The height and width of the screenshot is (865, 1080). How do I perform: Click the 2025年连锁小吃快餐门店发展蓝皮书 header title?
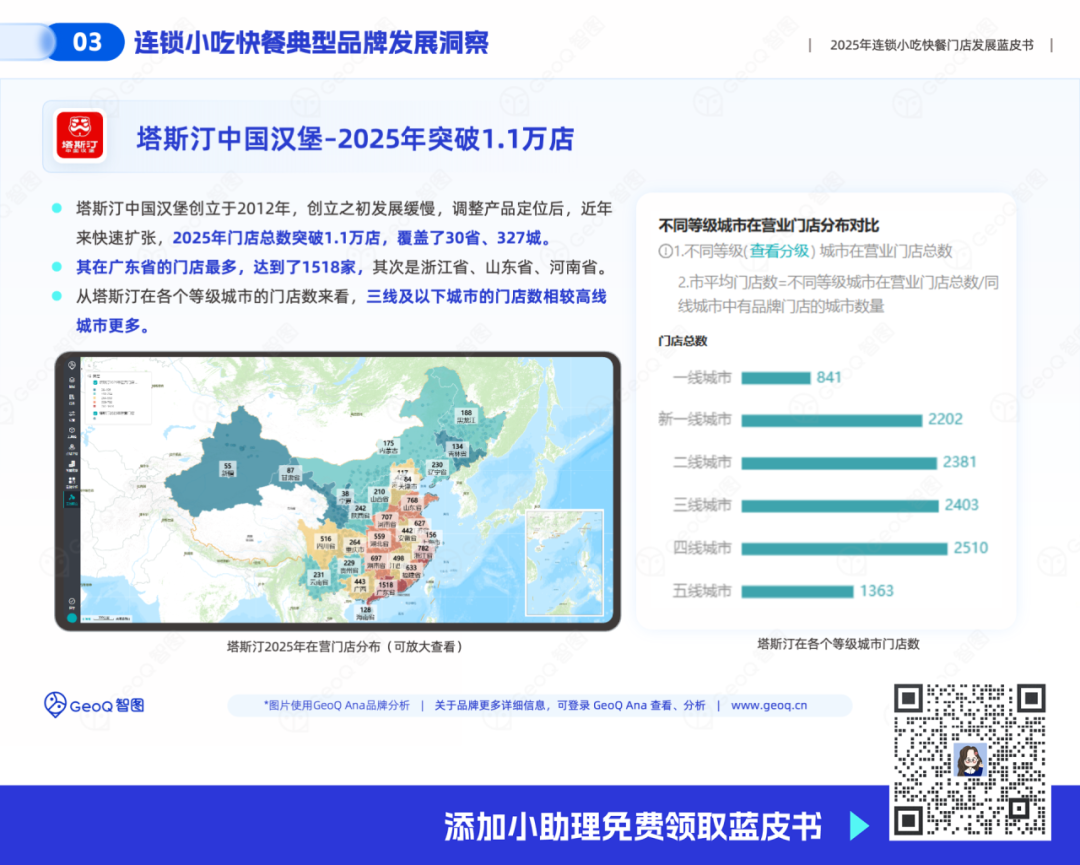point(931,45)
